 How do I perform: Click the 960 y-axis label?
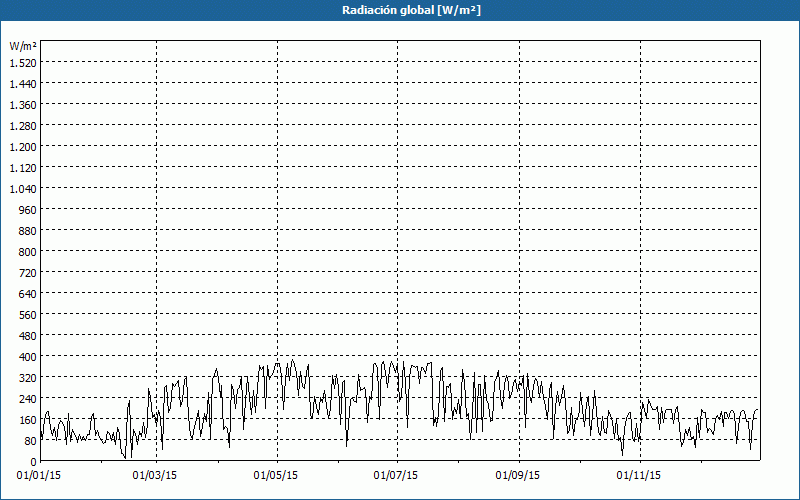[x=28, y=210]
